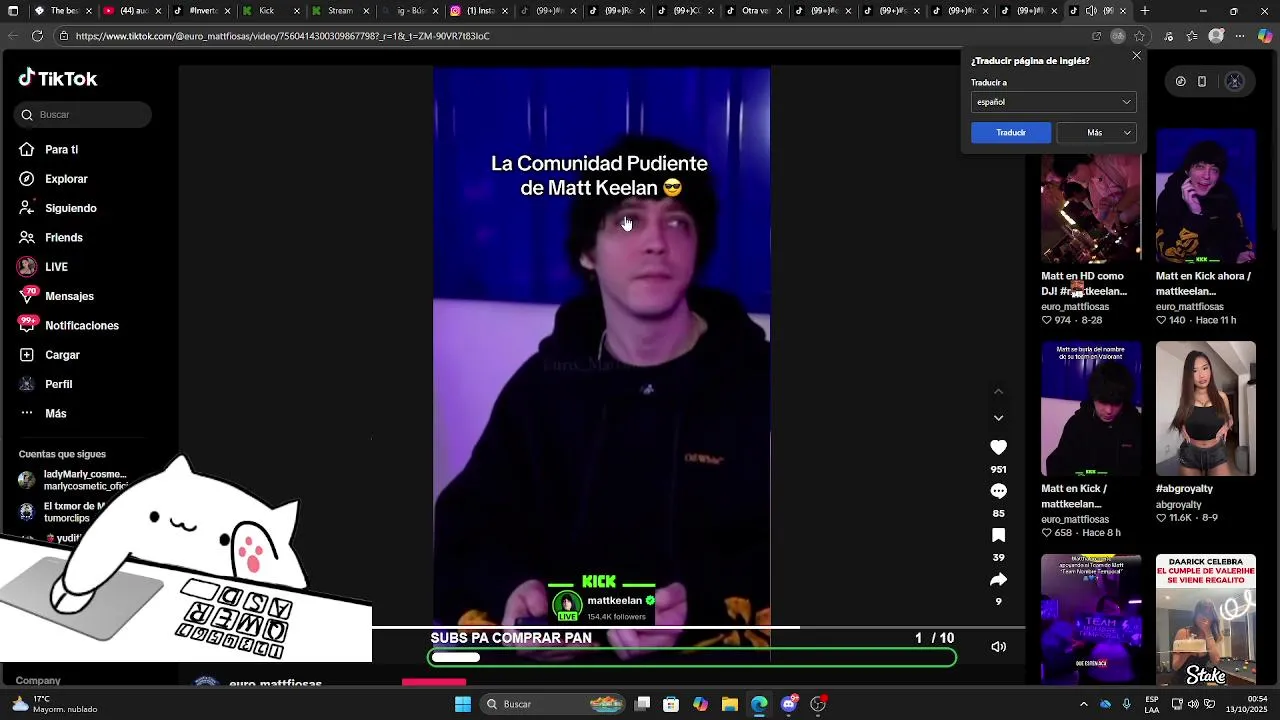Viewport: 1280px width, 720px height.
Task: Close the translate page popup
Action: point(1136,56)
